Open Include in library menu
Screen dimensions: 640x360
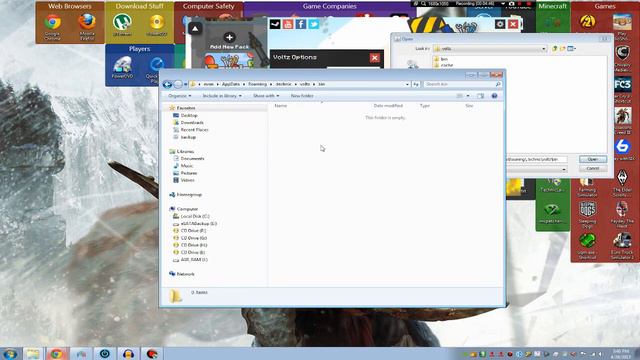(x=222, y=96)
